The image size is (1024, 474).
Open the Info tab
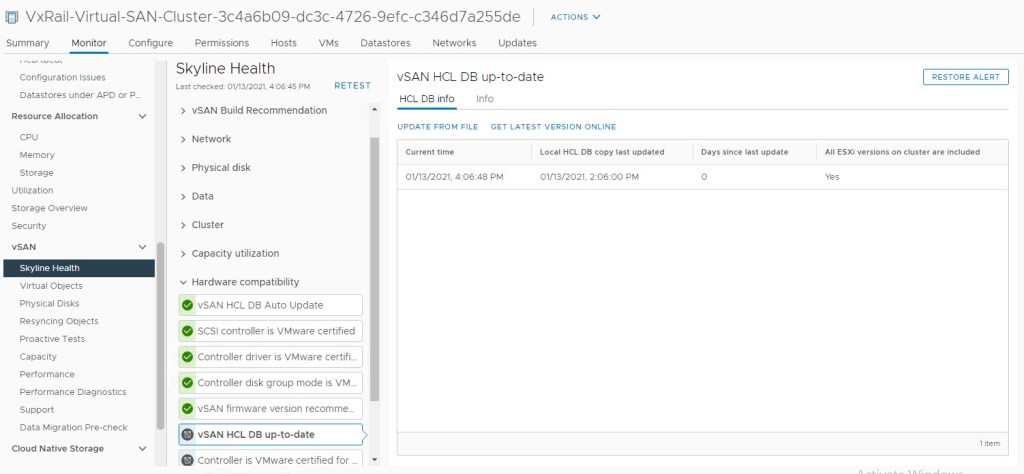pos(484,99)
